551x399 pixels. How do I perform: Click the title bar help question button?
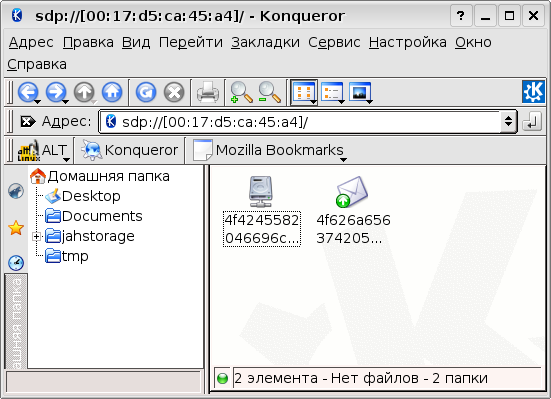click(461, 15)
